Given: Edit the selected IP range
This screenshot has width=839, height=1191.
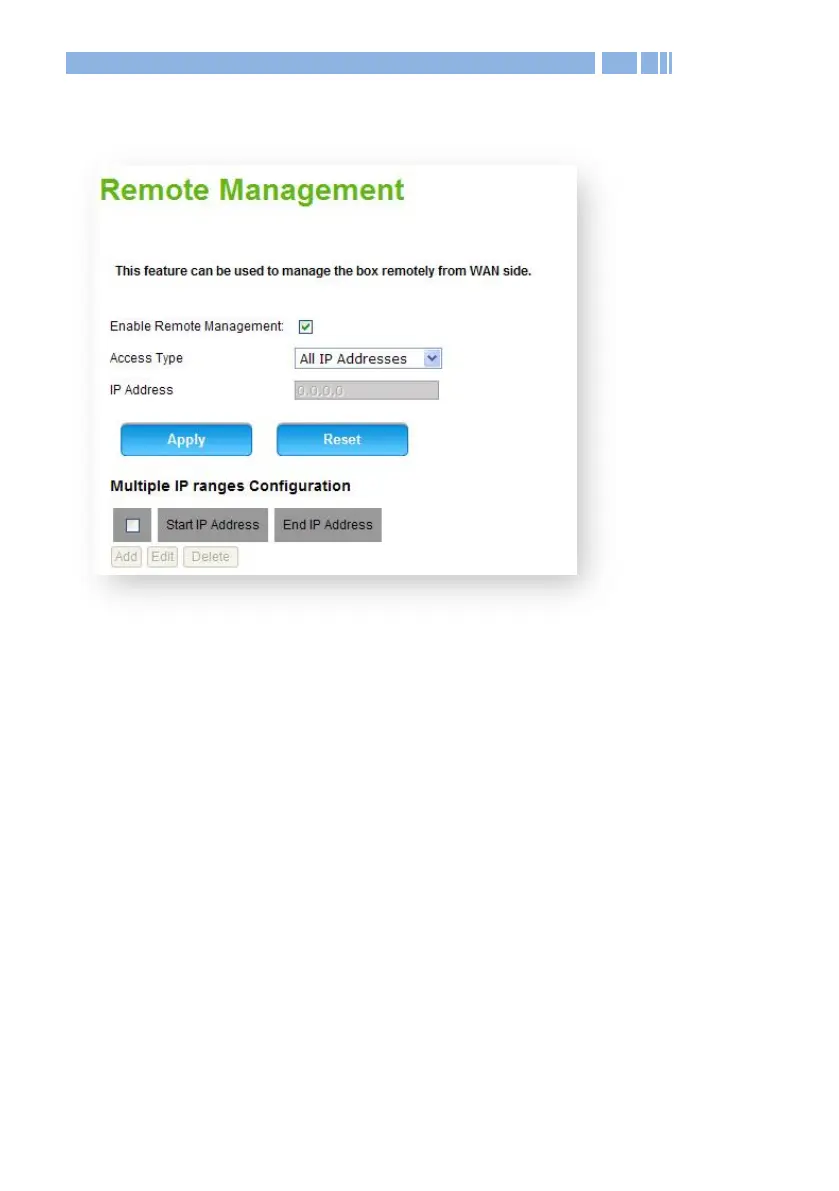Looking at the screenshot, I should click(x=162, y=557).
